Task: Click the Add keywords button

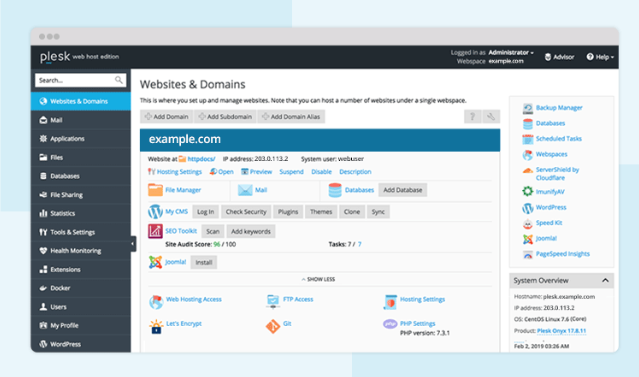Action: pyautogui.click(x=251, y=231)
